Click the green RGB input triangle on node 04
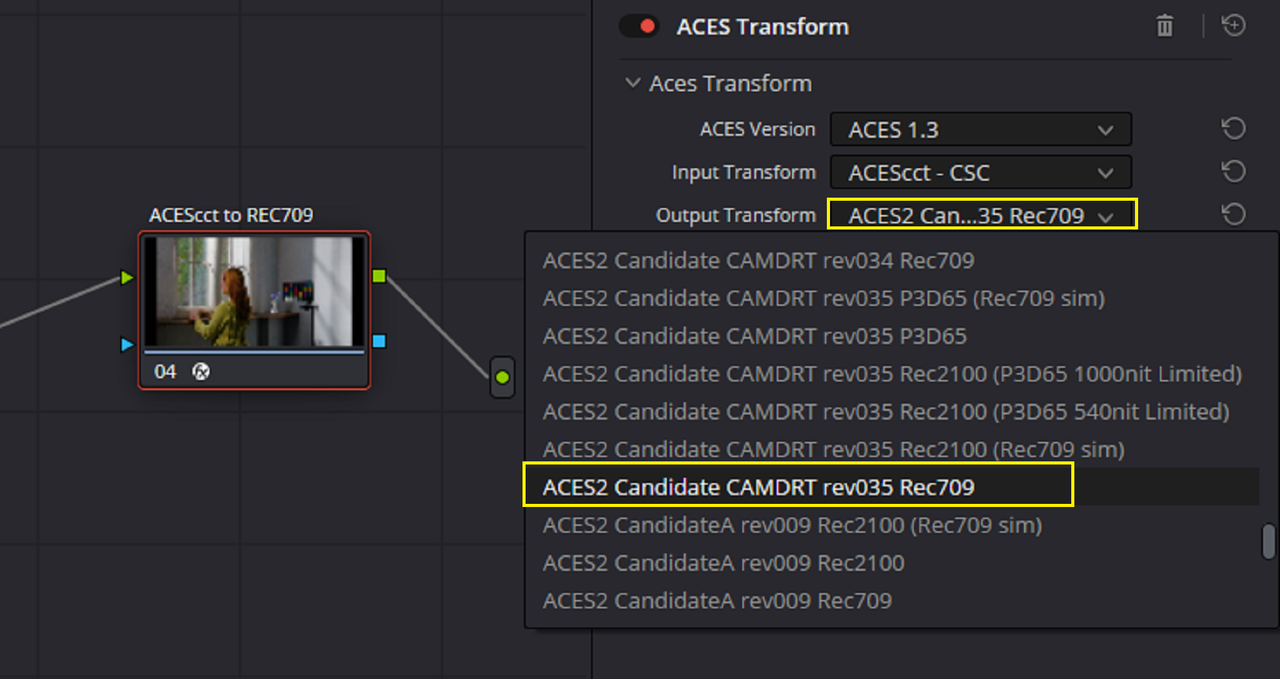This screenshot has height=679, width=1280. pos(127,277)
